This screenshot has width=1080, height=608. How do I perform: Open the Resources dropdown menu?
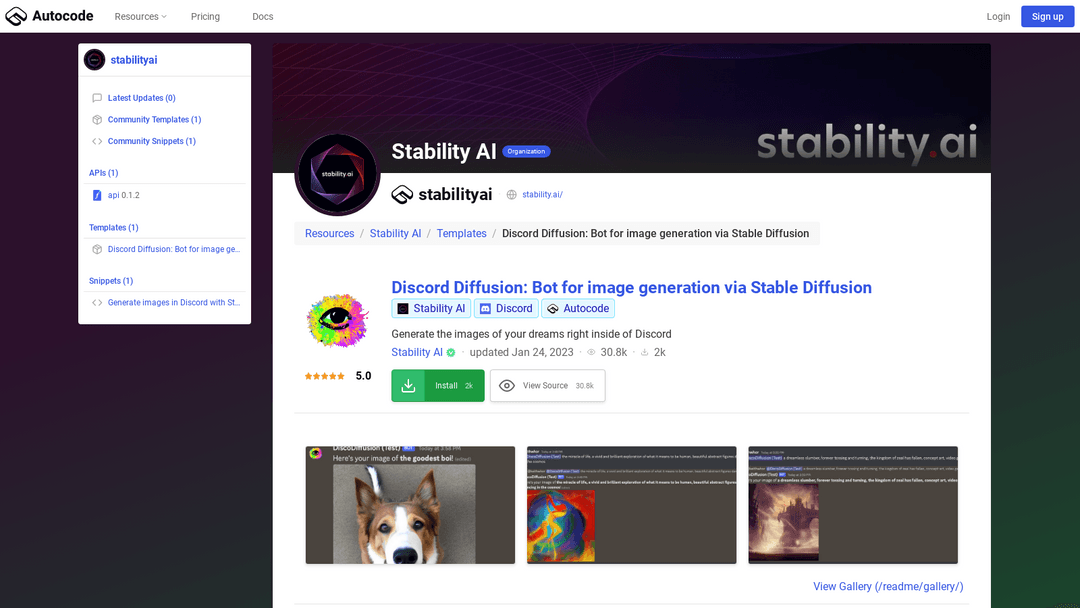pos(141,17)
